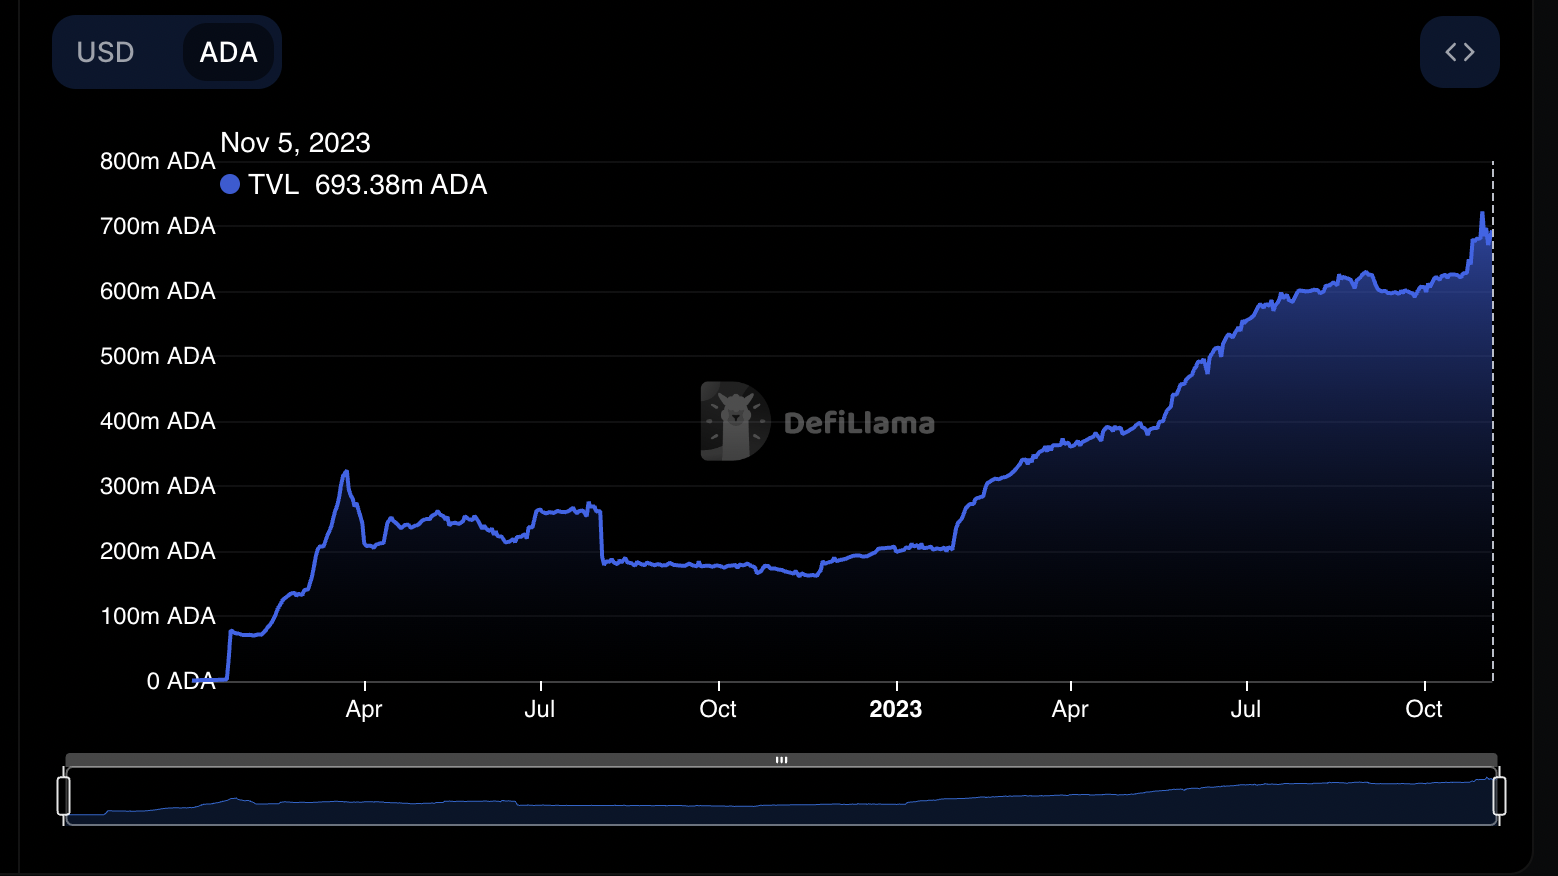Click the blue TVL legend dot
Viewport: 1558px width, 876px height.
pyautogui.click(x=230, y=184)
